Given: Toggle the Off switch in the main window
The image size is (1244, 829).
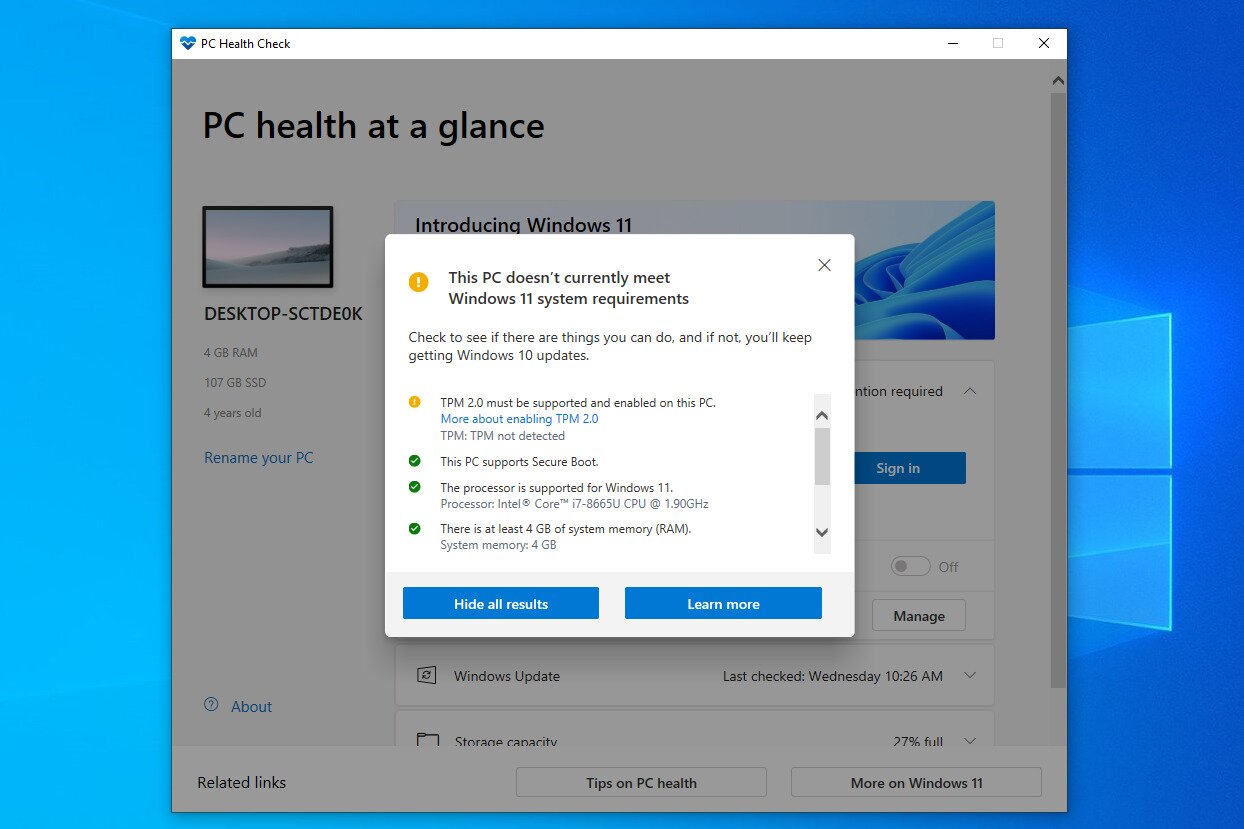Looking at the screenshot, I should [x=910, y=566].
